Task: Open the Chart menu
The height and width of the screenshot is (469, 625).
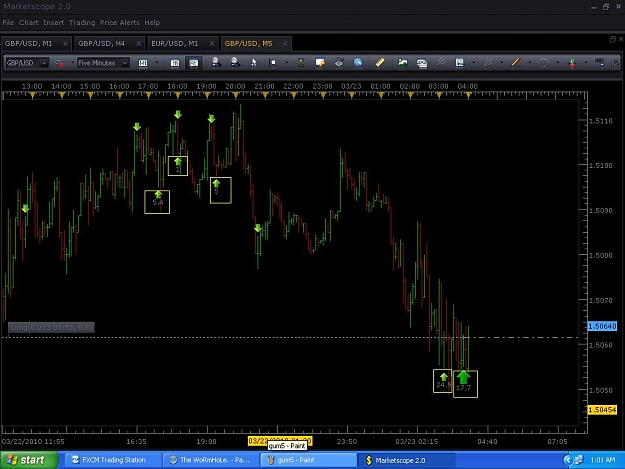Action: point(29,23)
